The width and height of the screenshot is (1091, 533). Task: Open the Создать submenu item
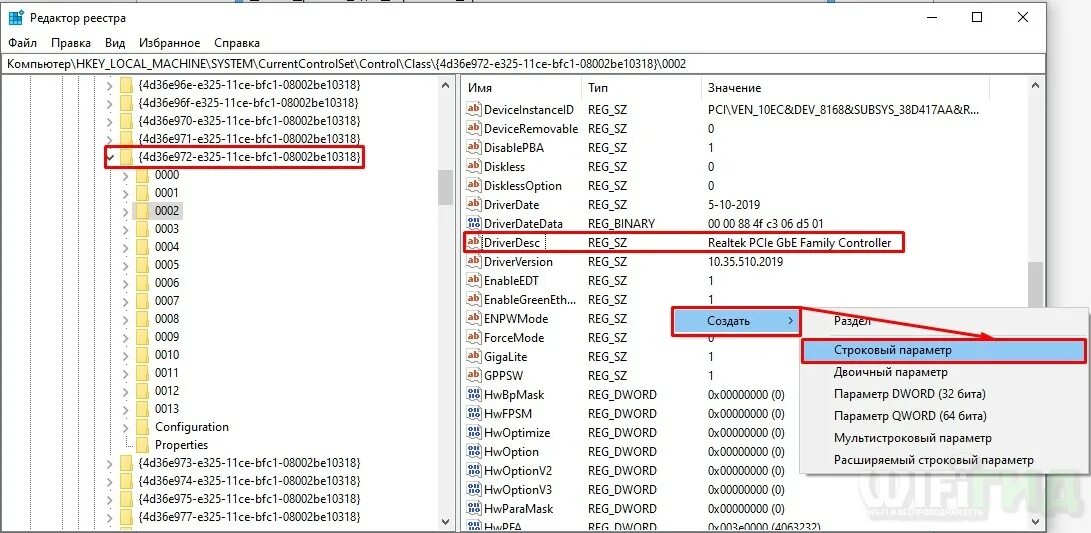736,321
